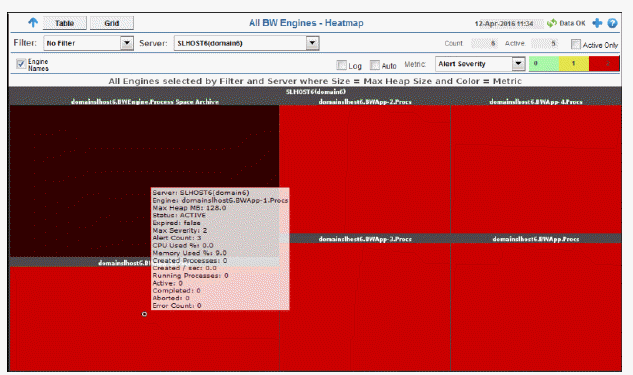This screenshot has height=375, width=633.
Task: Click the BWEngine.Process Space Archive label
Action: pos(145,102)
